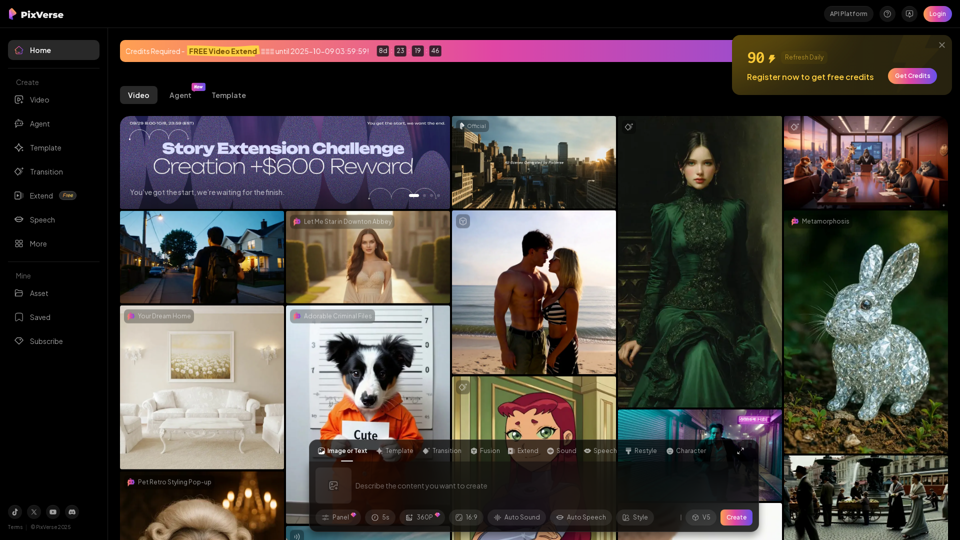Open the V5 model version selector
Image resolution: width=960 pixels, height=540 pixels.
[700, 517]
